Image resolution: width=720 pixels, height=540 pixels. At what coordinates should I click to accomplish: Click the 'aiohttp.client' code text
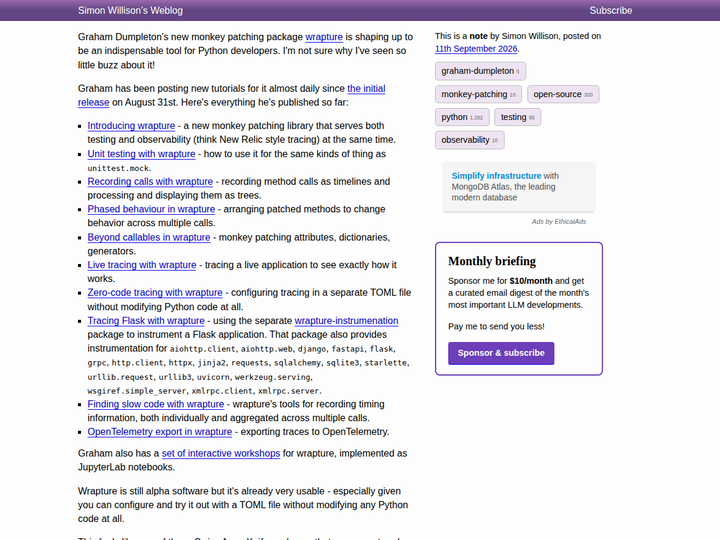(203, 349)
